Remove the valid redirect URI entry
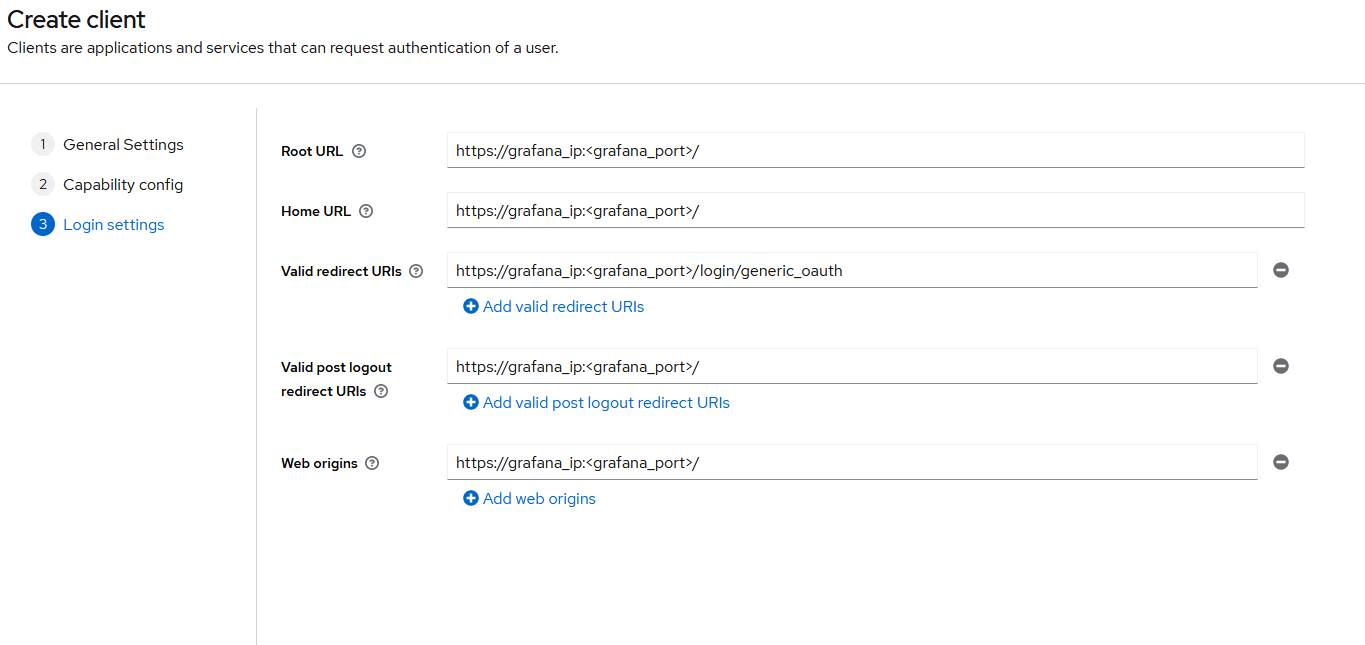 [x=1280, y=270]
